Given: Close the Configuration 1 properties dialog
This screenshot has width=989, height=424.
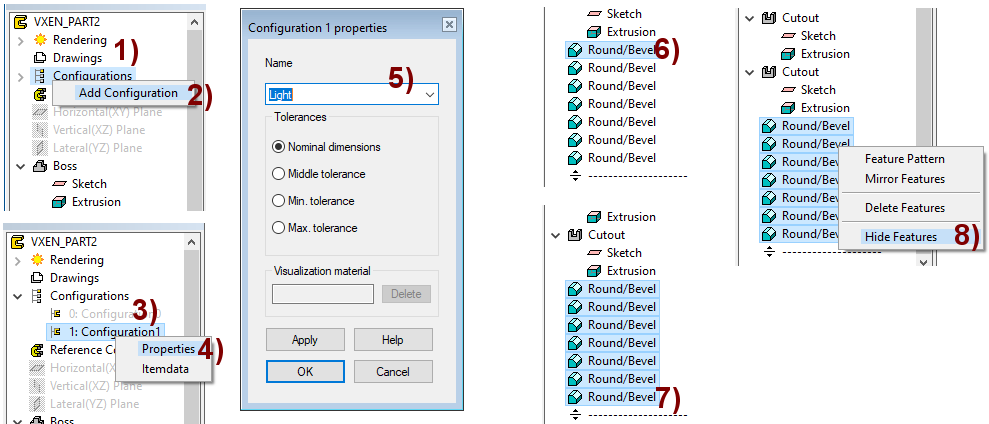Looking at the screenshot, I should [448, 26].
